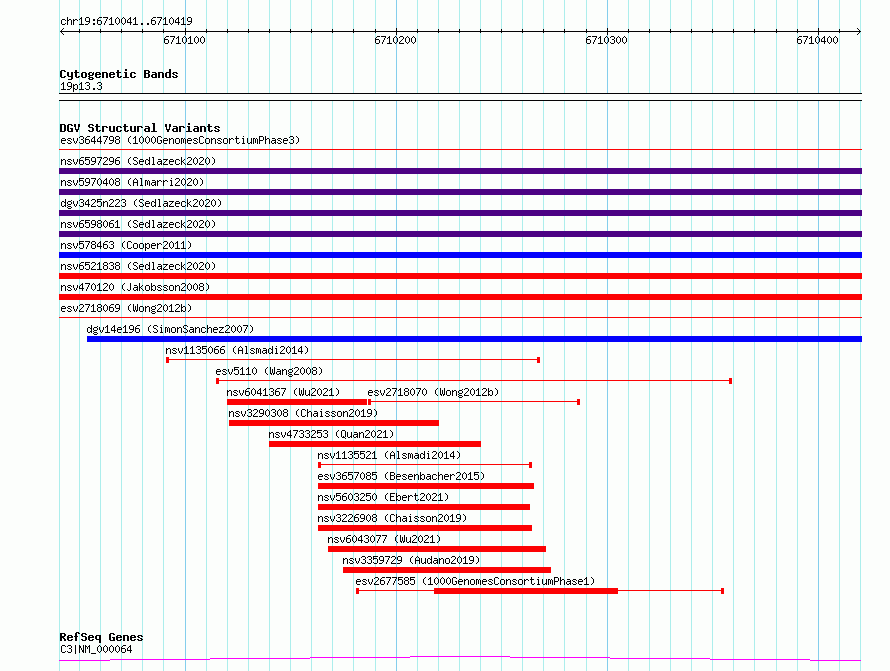This screenshot has height=671, width=890.
Task: Select the nsv6598061 Sedlazeck2020 label
Action: [x=138, y=224]
